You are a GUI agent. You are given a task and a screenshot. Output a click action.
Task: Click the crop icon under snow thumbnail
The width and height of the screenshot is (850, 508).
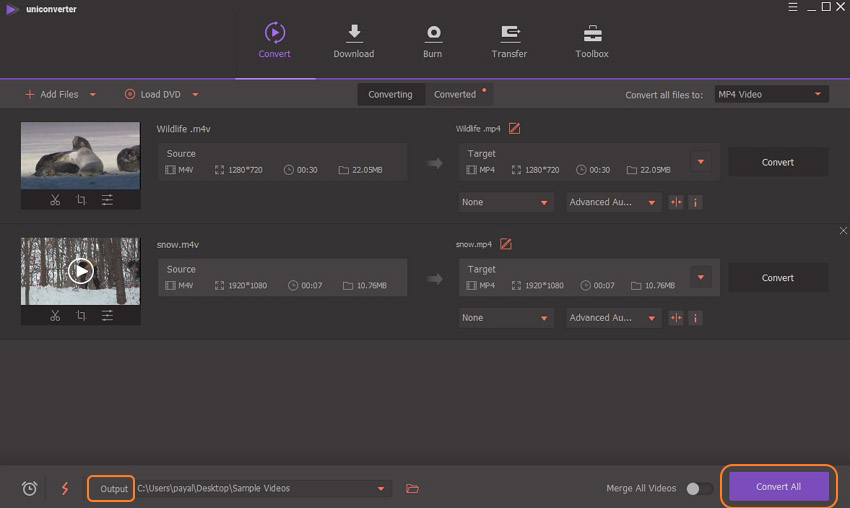(81, 316)
